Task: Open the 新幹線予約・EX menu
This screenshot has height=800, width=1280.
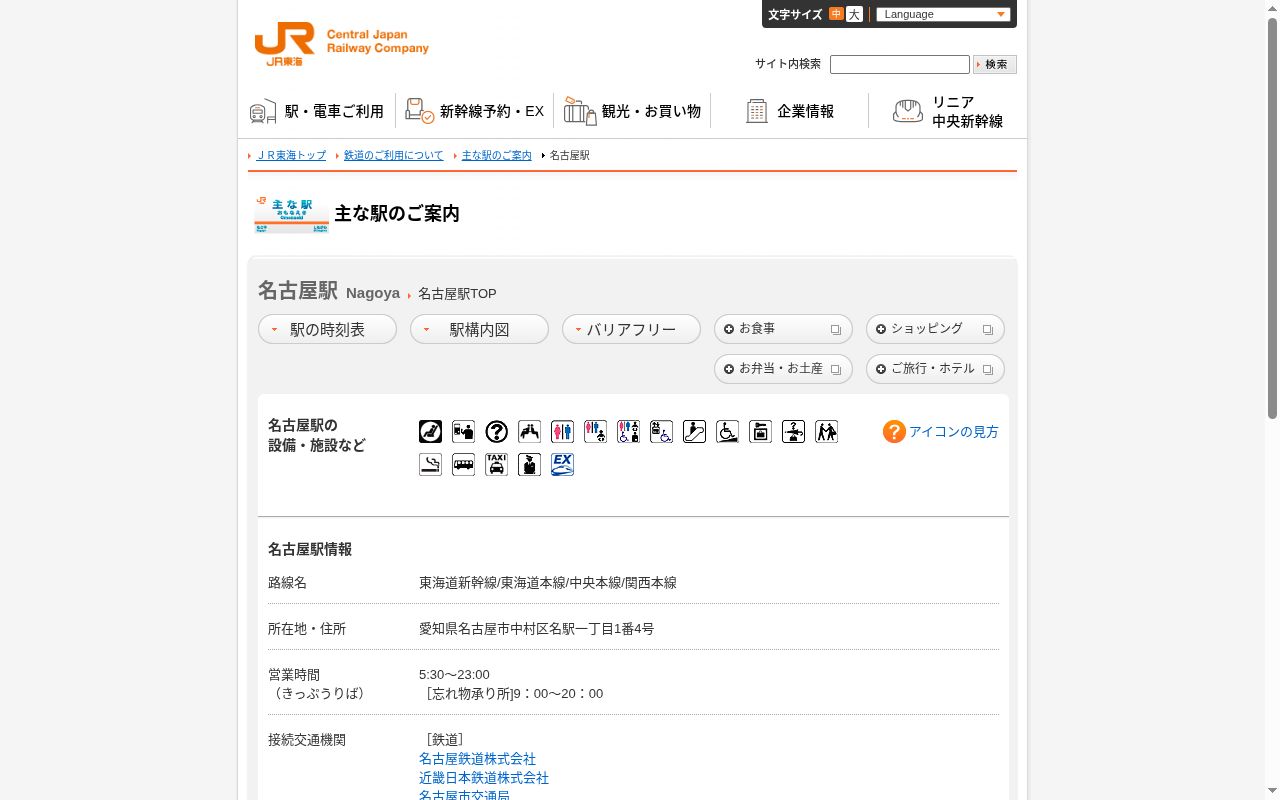Action: (475, 111)
